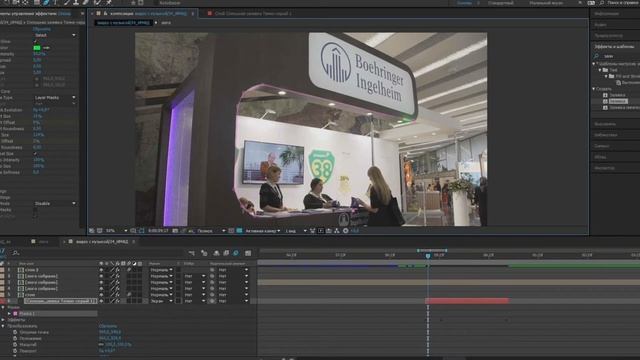Click the always-preview icon at viewer bar left
This screenshot has height=360, width=640.
click(92, 231)
